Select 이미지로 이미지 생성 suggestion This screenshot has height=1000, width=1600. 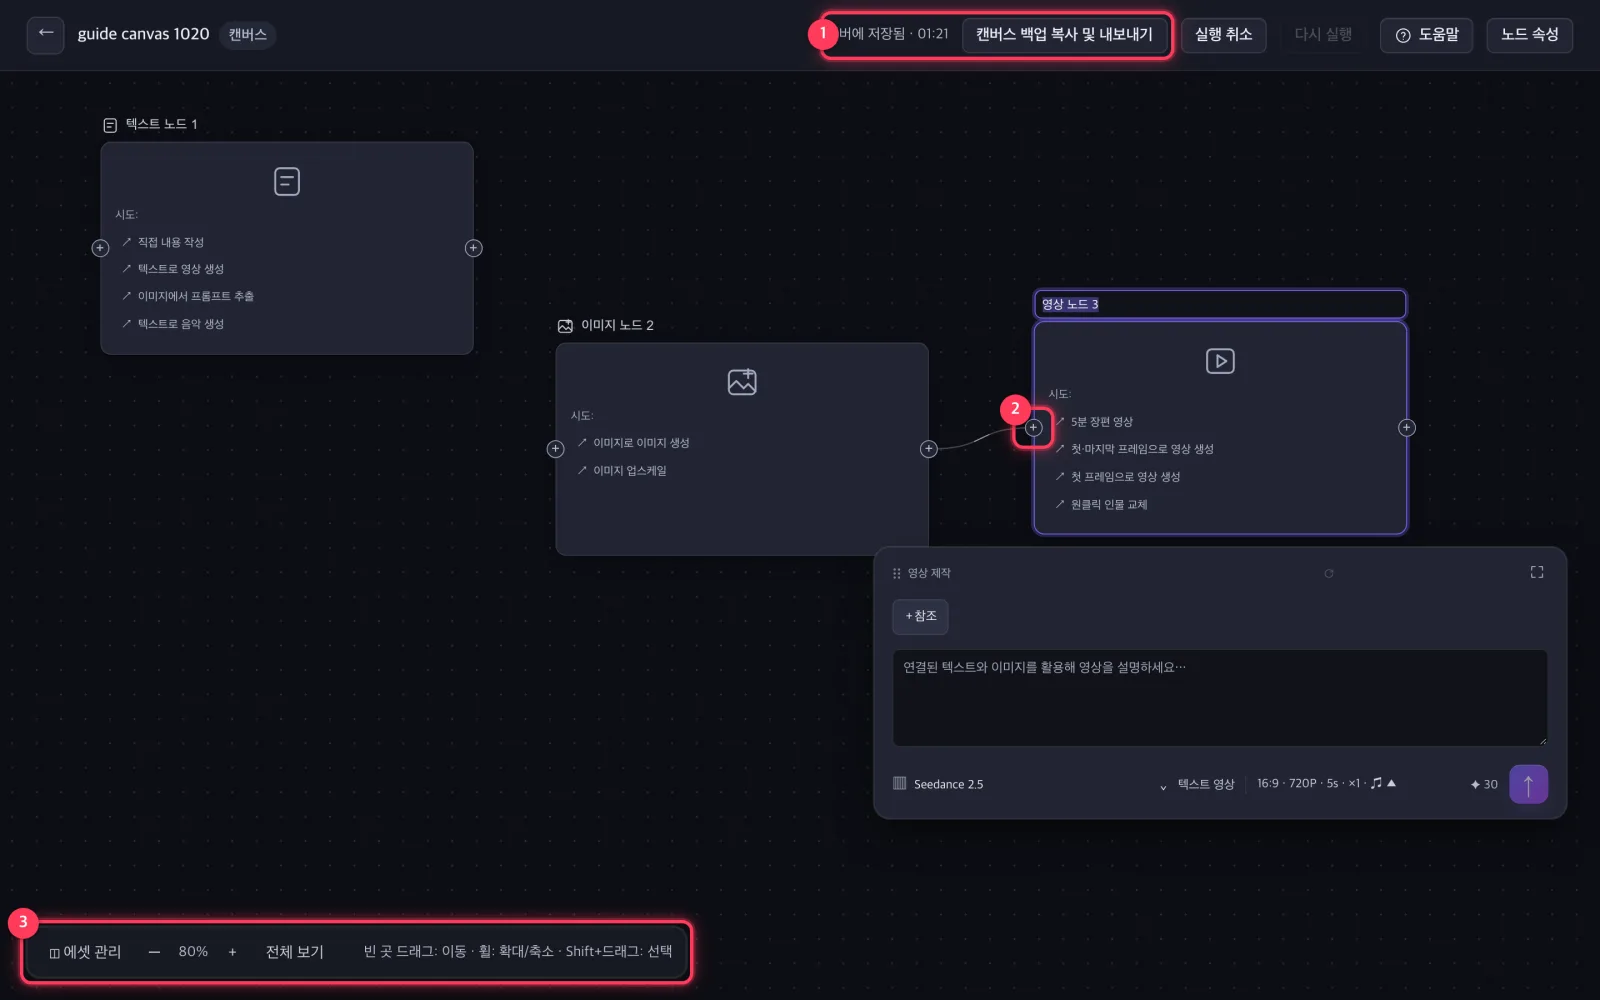[633, 443]
